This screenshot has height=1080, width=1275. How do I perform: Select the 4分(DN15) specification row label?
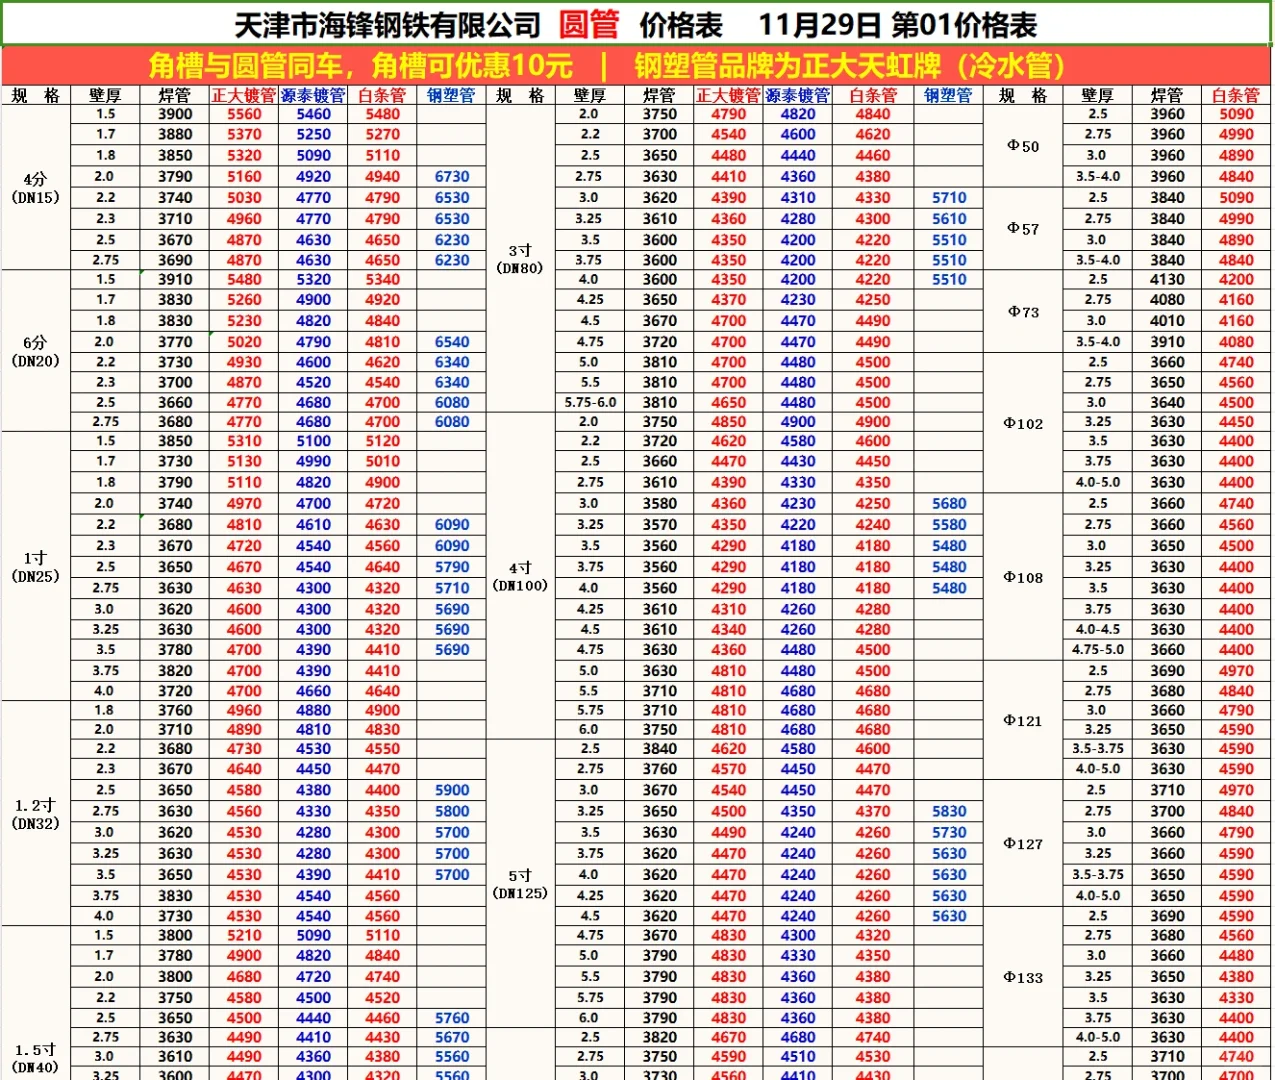tap(35, 188)
